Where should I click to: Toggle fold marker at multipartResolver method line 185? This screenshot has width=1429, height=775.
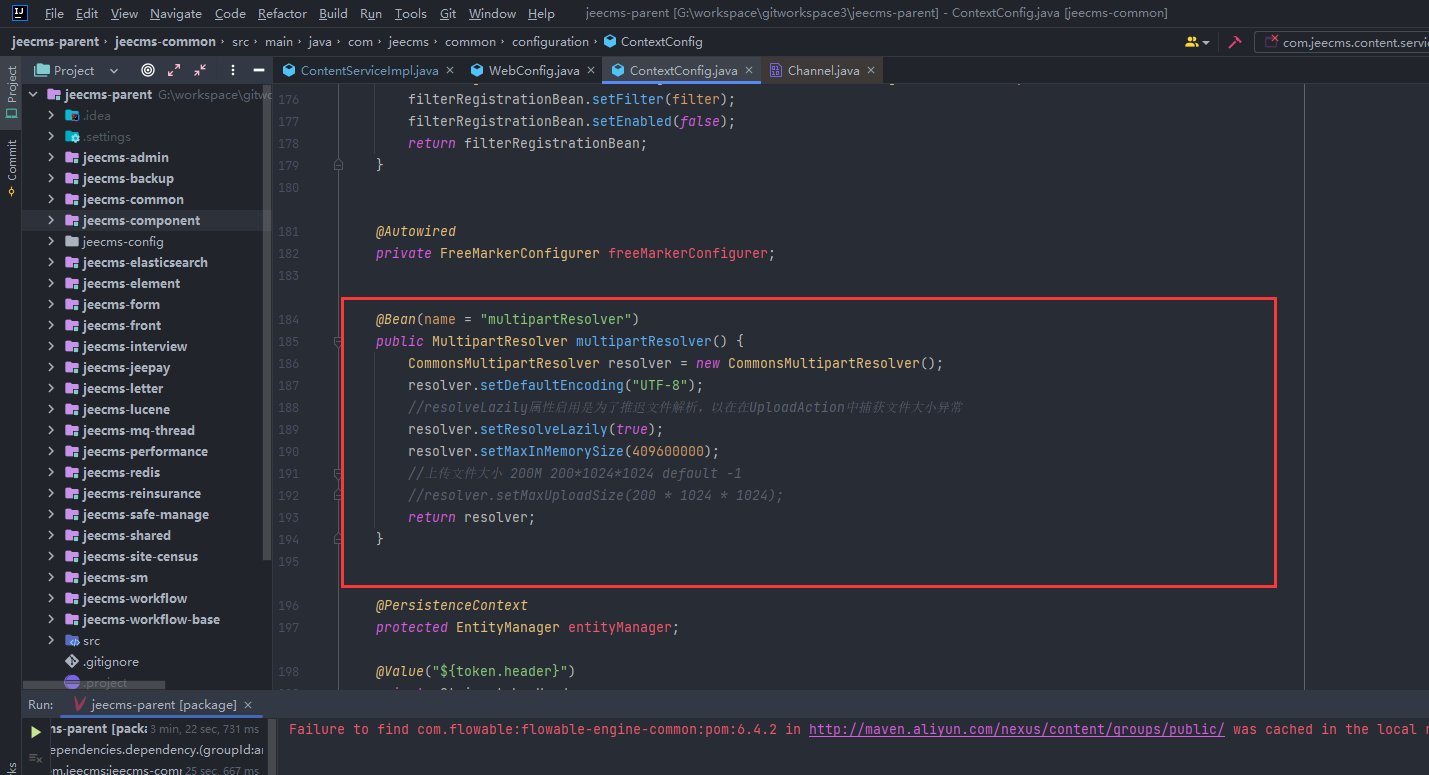tap(339, 341)
